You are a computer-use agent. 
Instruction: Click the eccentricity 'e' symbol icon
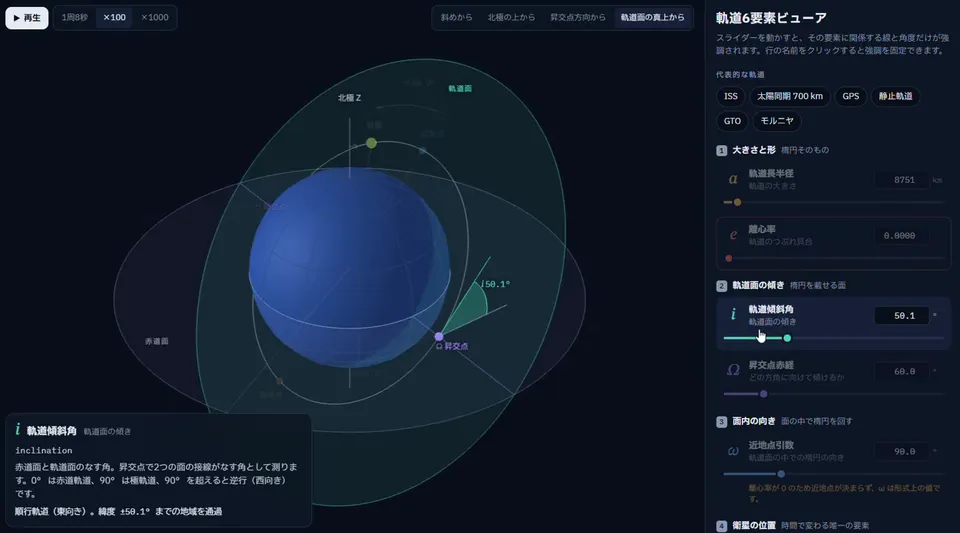[733, 235]
